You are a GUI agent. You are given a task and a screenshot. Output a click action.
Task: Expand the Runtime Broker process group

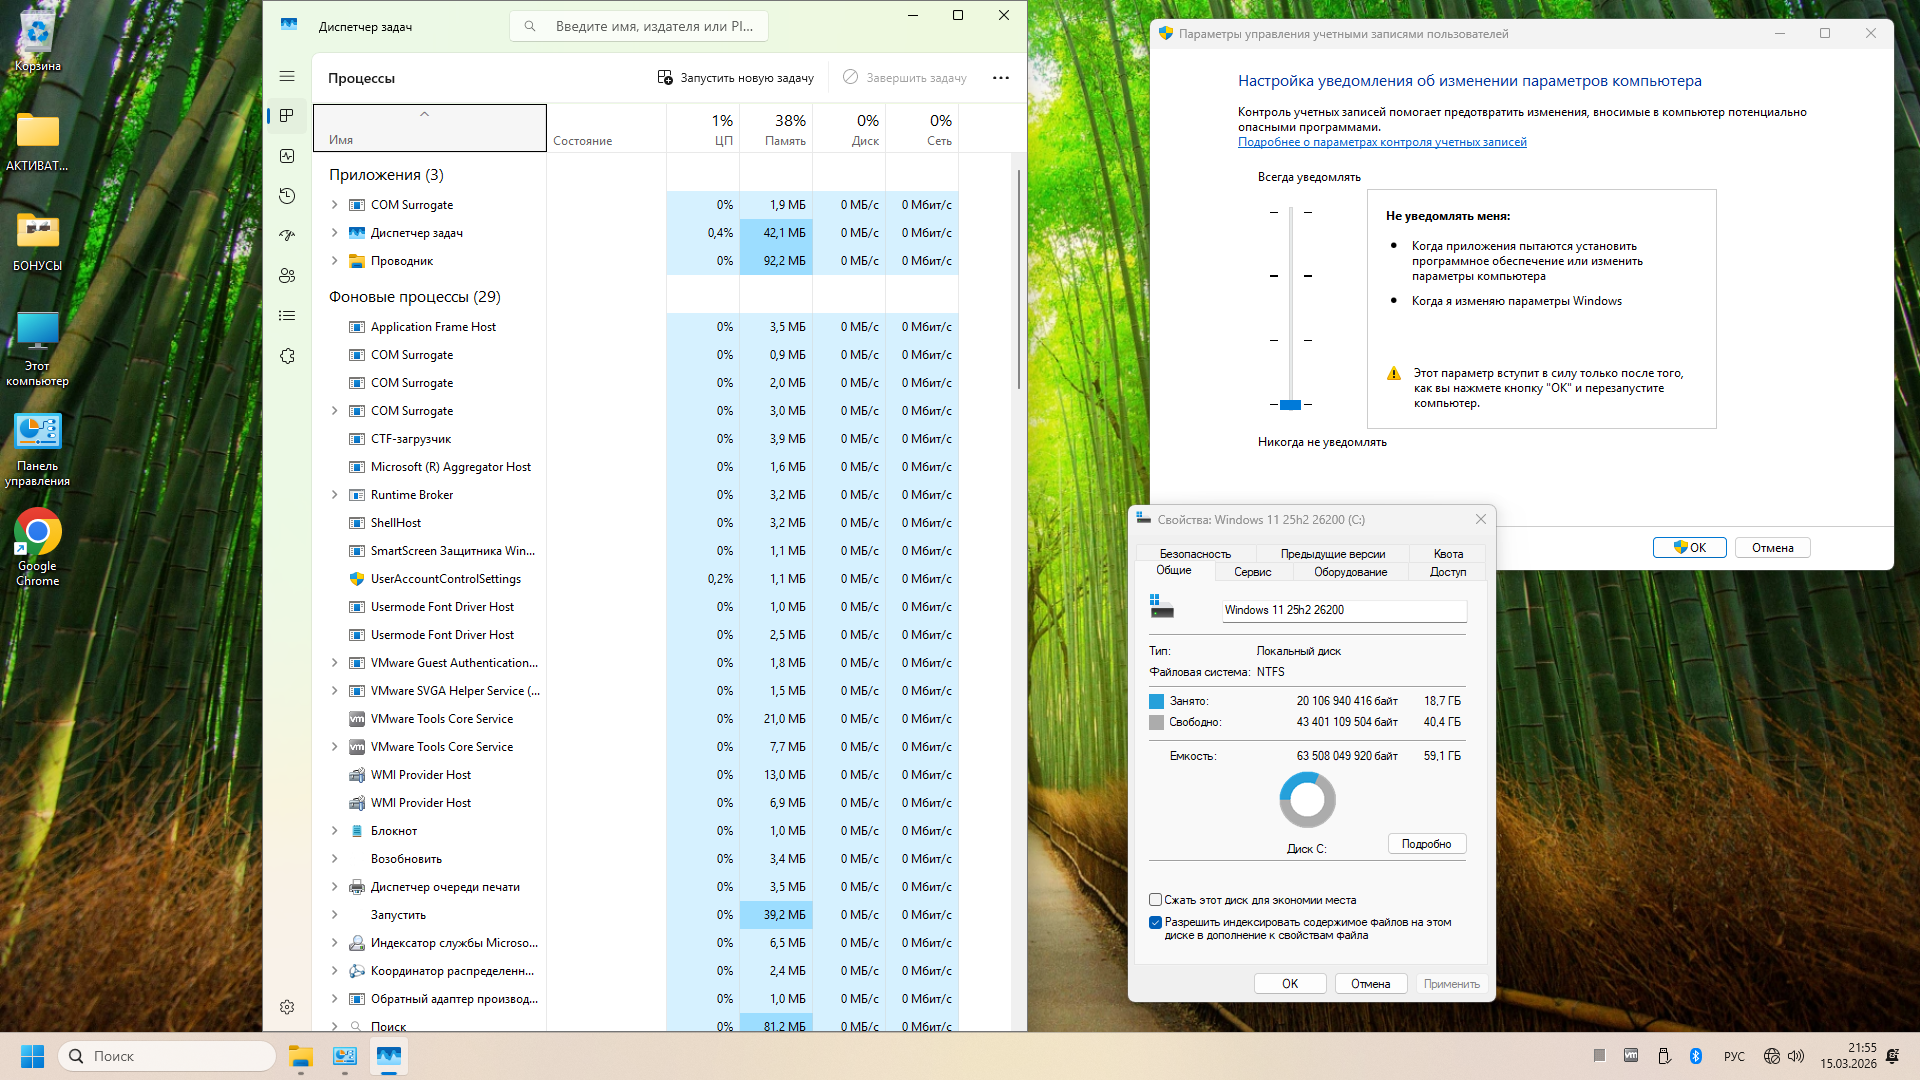coord(334,495)
